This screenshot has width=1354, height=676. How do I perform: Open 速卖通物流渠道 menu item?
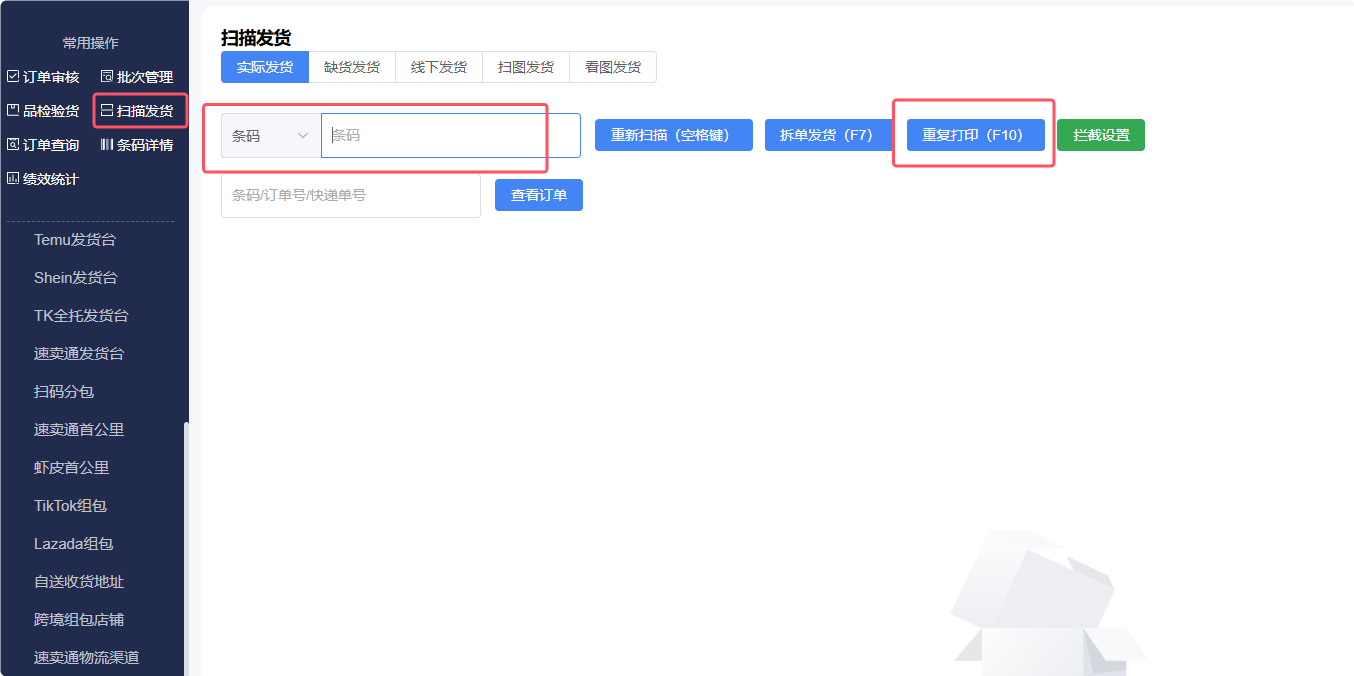coord(87,657)
